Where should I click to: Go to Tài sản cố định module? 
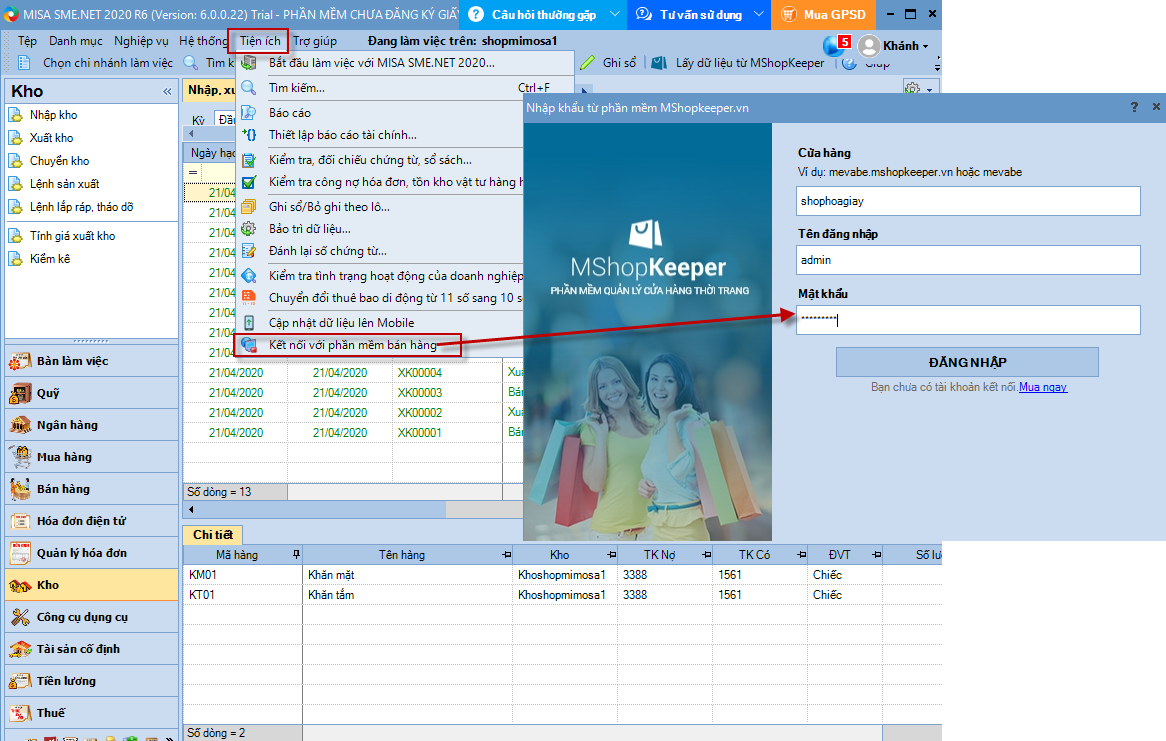point(91,649)
